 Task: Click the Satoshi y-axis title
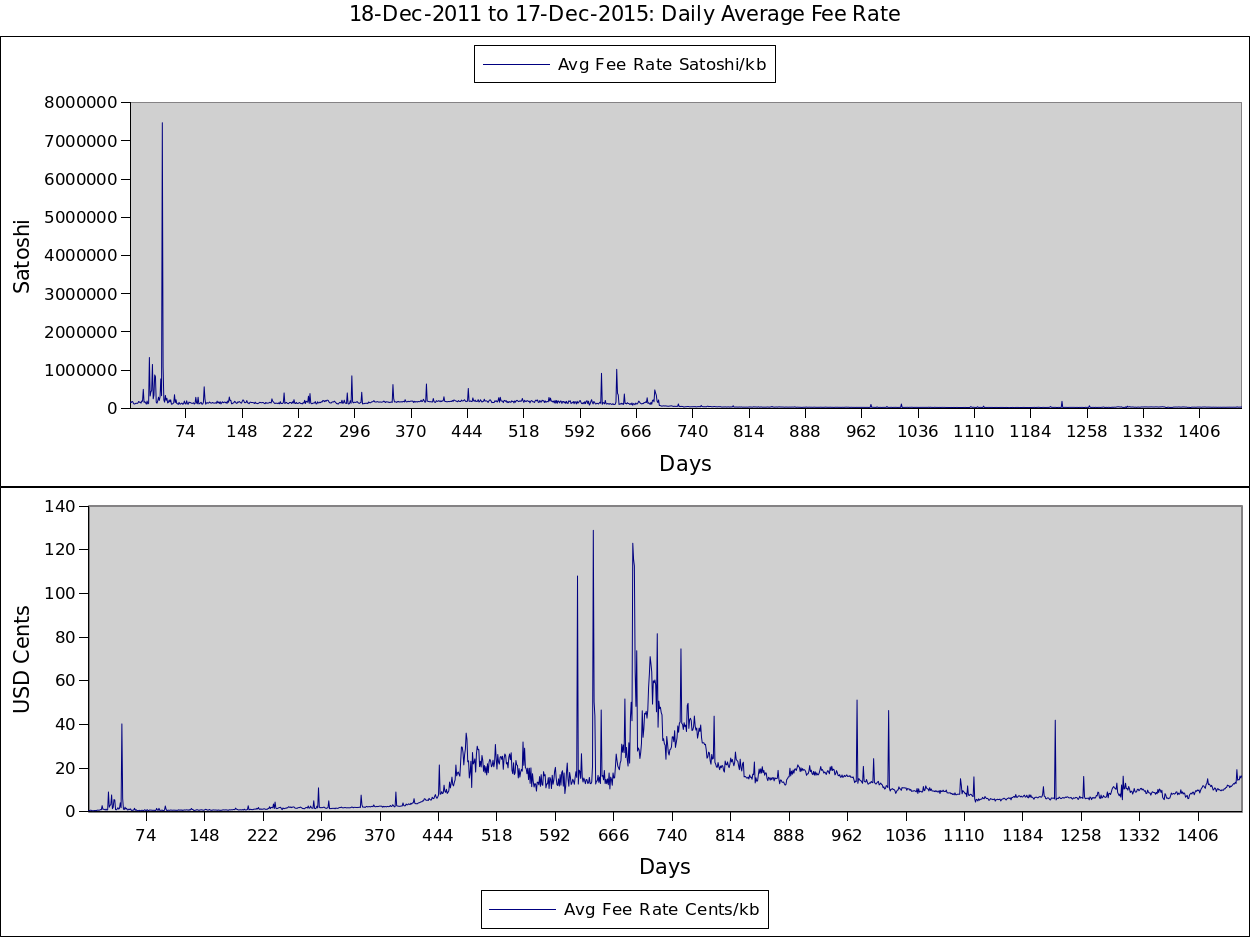pyautogui.click(x=22, y=256)
